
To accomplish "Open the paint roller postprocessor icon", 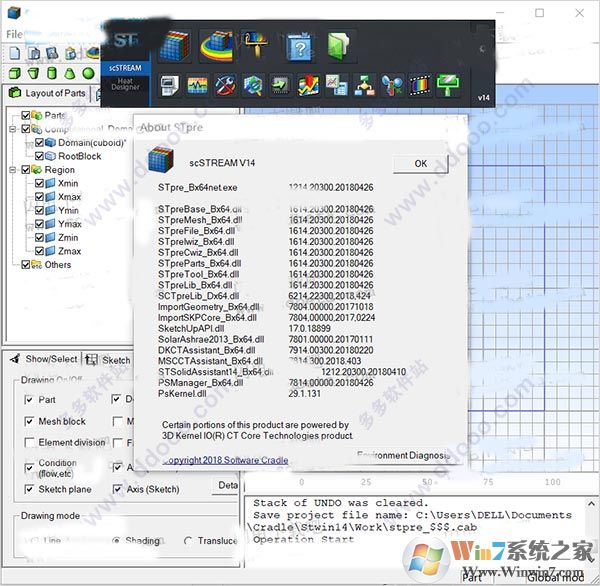I will (256, 45).
